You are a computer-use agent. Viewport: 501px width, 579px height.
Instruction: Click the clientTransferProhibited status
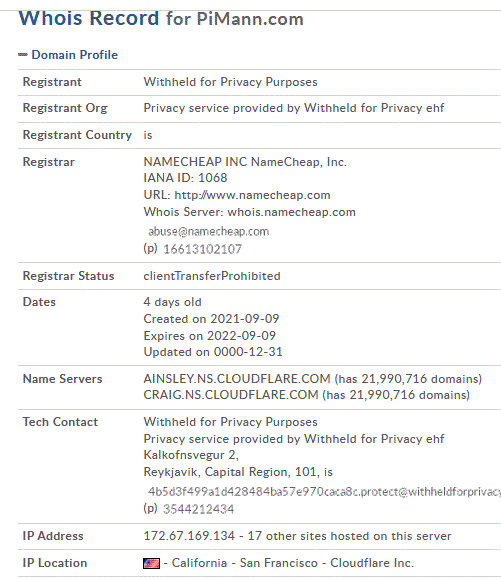tap(212, 276)
